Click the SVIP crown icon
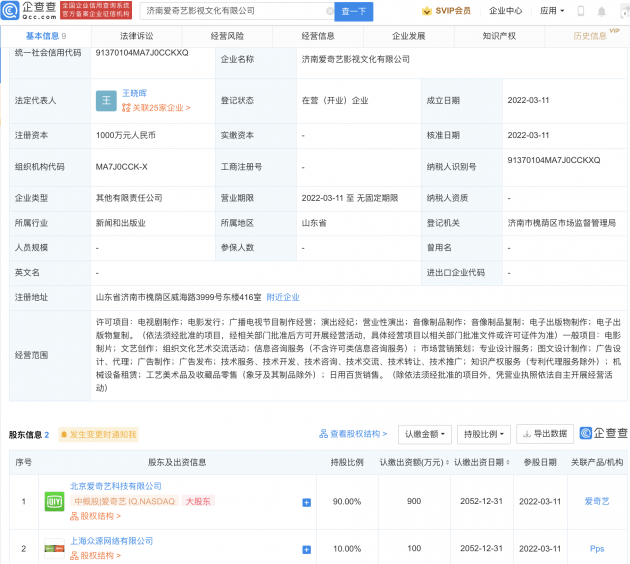This screenshot has width=630, height=564. coord(427,11)
